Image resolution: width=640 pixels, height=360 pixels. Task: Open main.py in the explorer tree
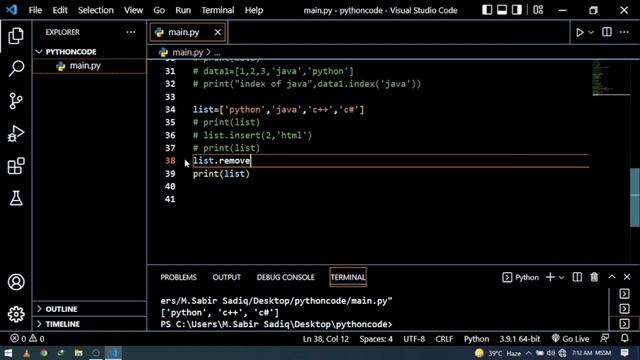click(89, 66)
